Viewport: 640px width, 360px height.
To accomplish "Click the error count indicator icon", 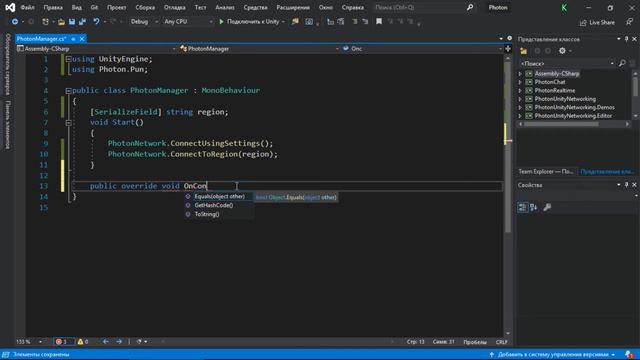I will coord(59,342).
